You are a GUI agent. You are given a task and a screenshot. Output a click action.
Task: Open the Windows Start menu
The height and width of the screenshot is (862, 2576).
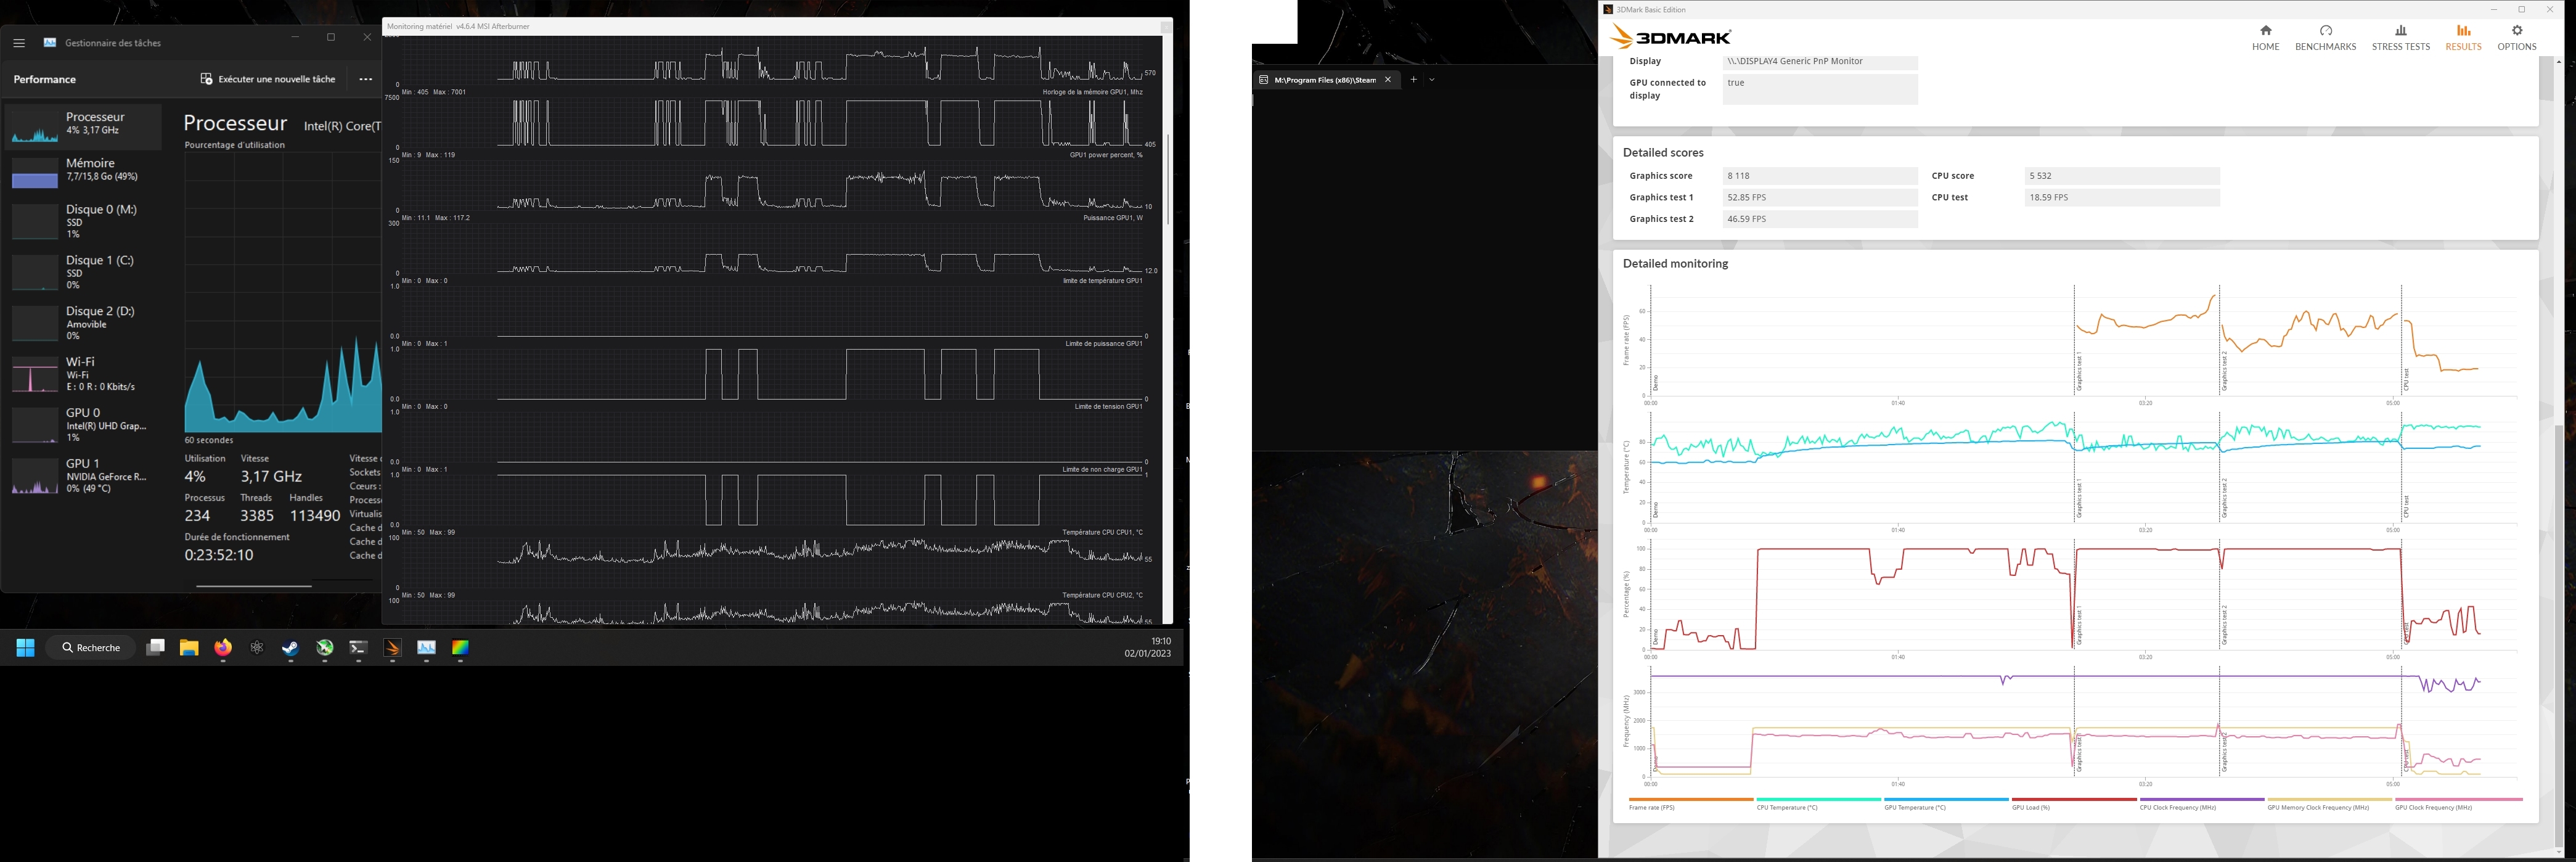point(25,648)
